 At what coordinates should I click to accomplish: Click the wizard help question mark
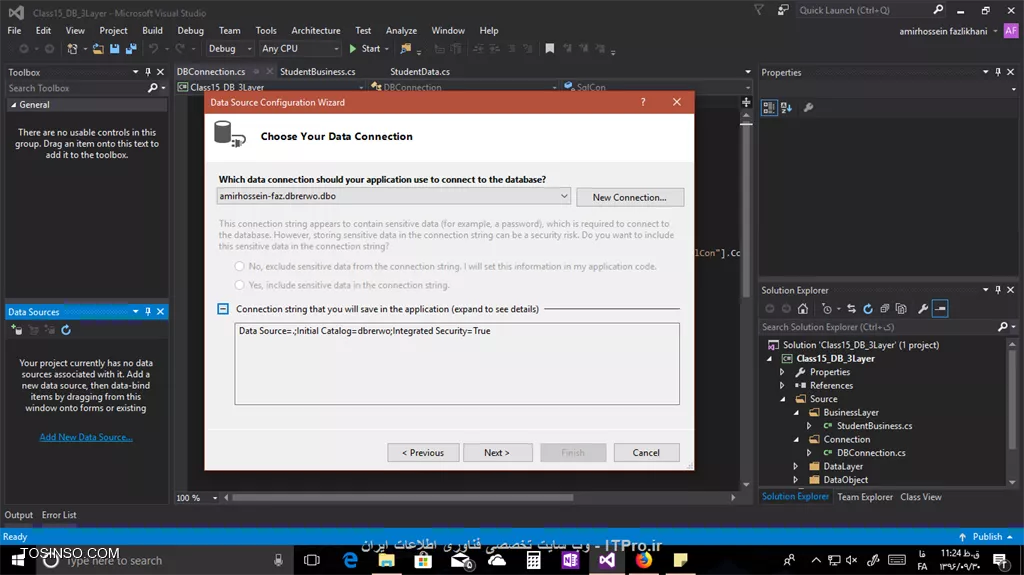coord(643,102)
